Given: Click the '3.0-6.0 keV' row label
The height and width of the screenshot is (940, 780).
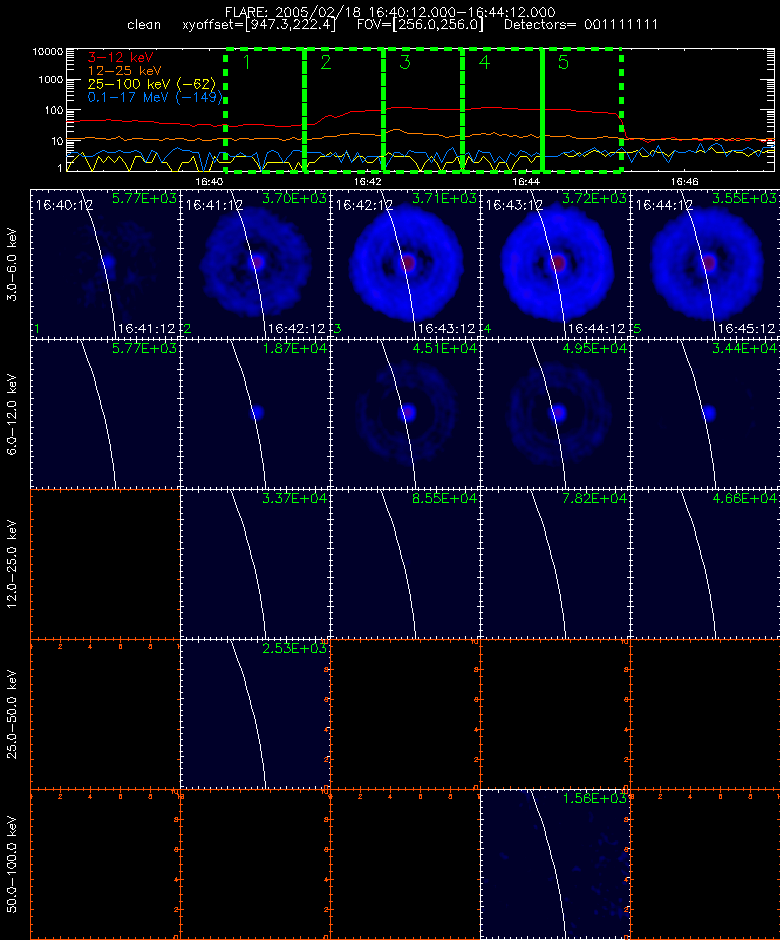Looking at the screenshot, I should (x=12, y=264).
